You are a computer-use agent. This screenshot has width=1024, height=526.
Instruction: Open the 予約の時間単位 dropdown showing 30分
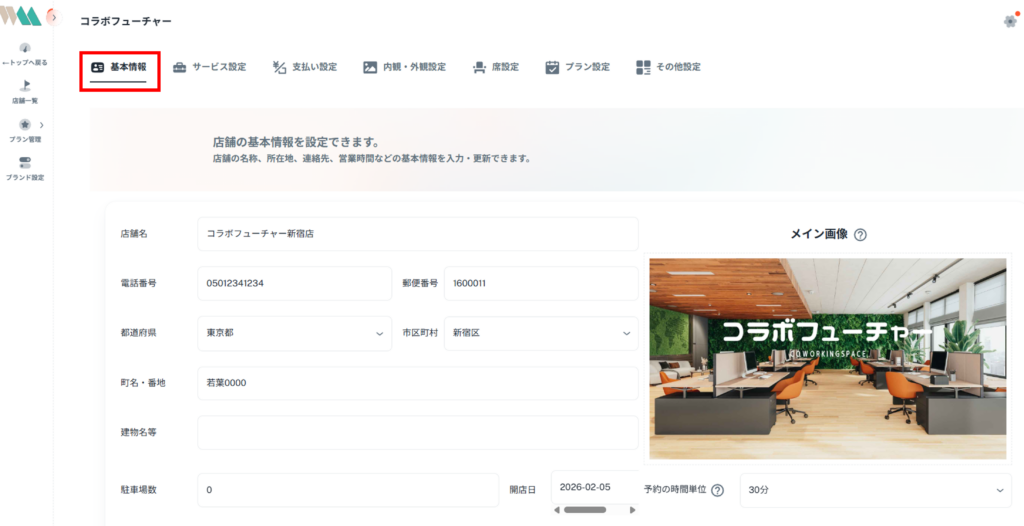(x=875, y=490)
